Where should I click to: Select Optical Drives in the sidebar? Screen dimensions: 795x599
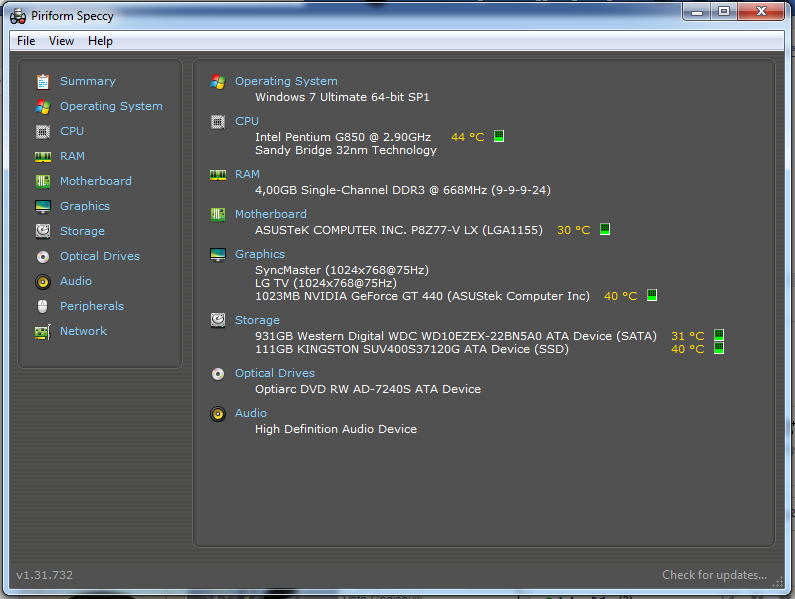pos(100,256)
